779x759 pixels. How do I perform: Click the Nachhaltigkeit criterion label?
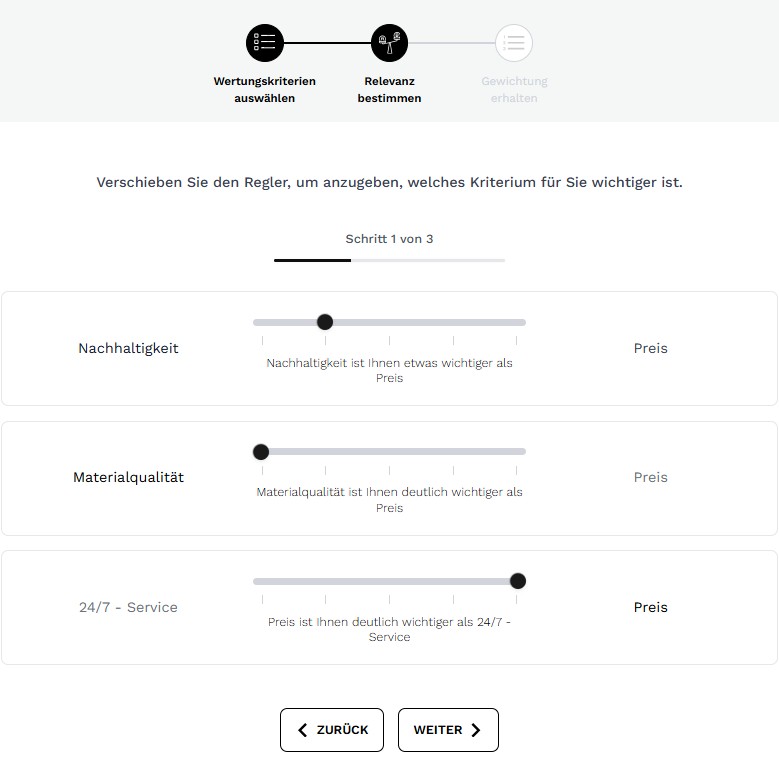[x=128, y=348]
